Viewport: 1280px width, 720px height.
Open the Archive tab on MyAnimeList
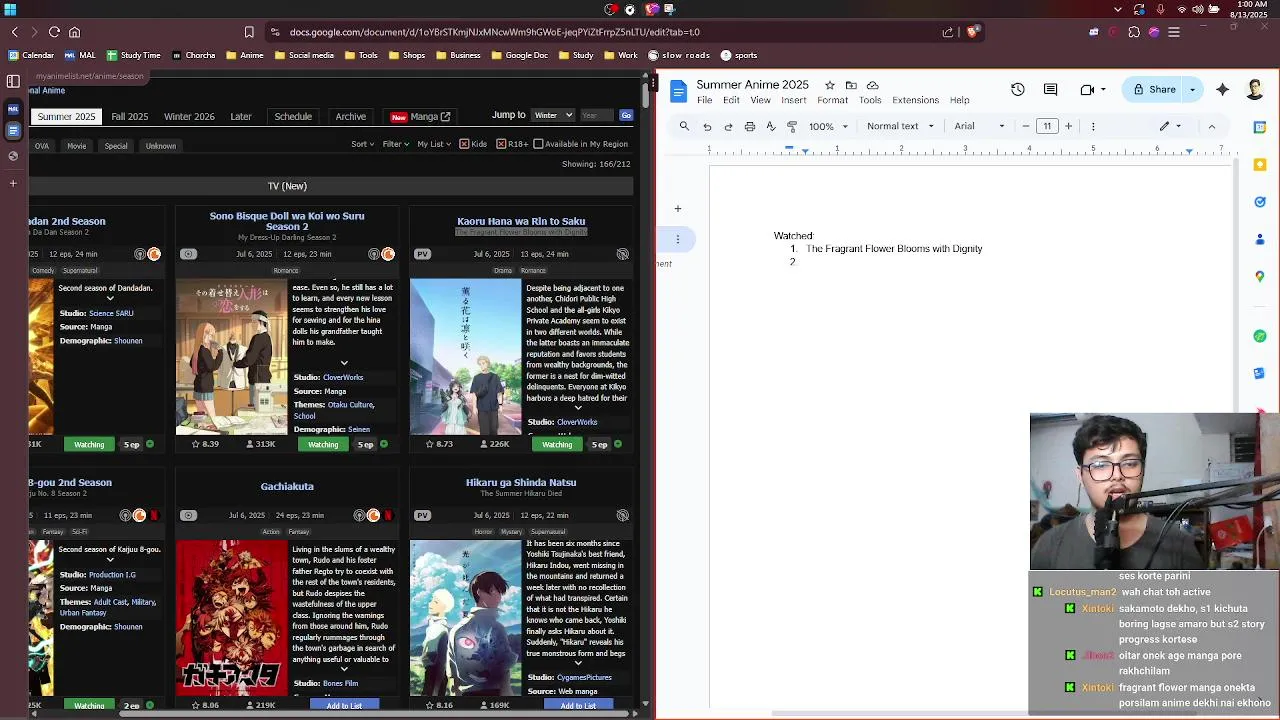point(350,116)
